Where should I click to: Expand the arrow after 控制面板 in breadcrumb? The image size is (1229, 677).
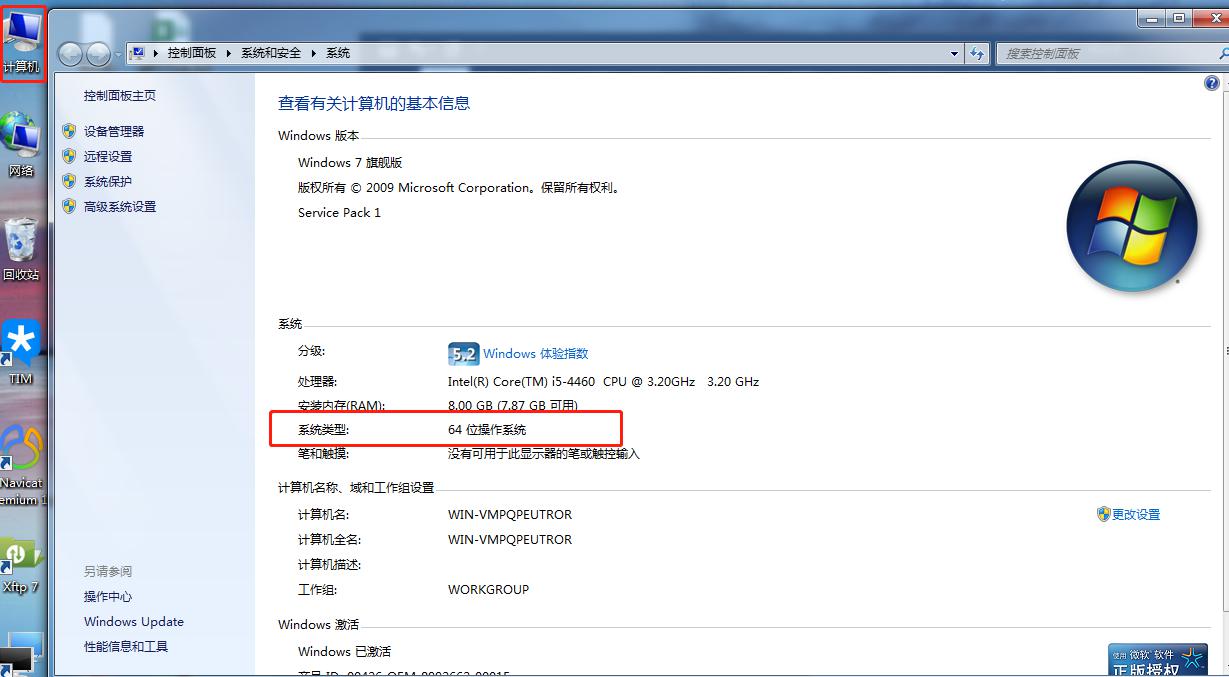[228, 53]
